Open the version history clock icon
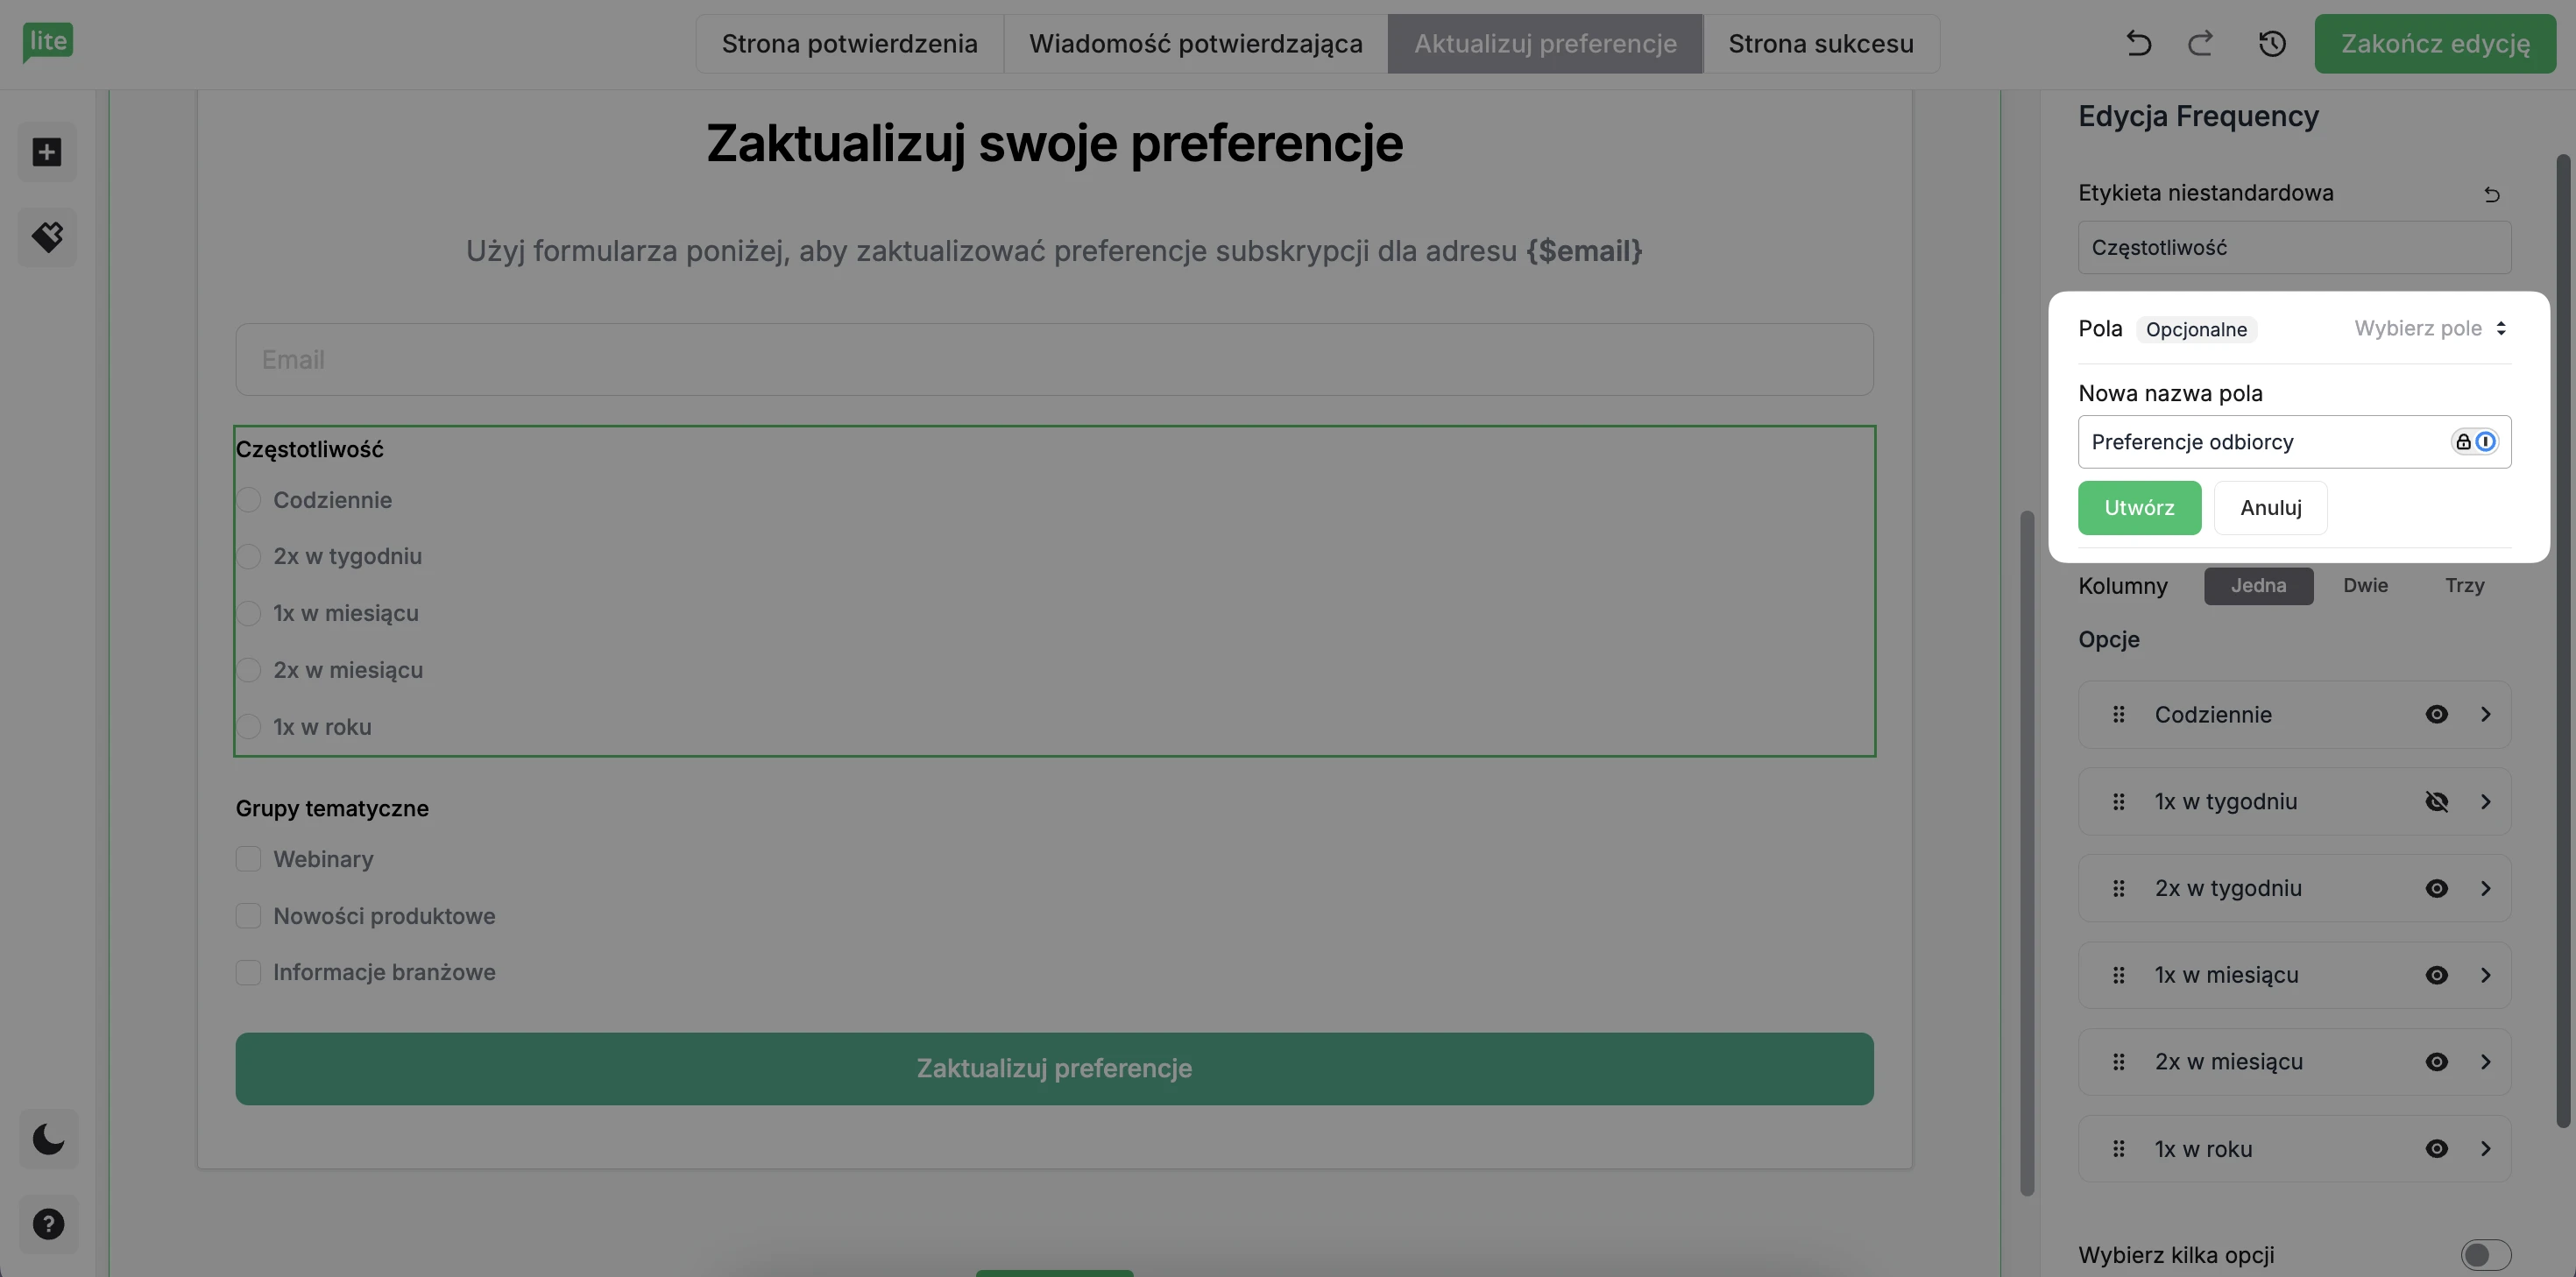Screen dimensions: 2576x1277 (x=2272, y=43)
